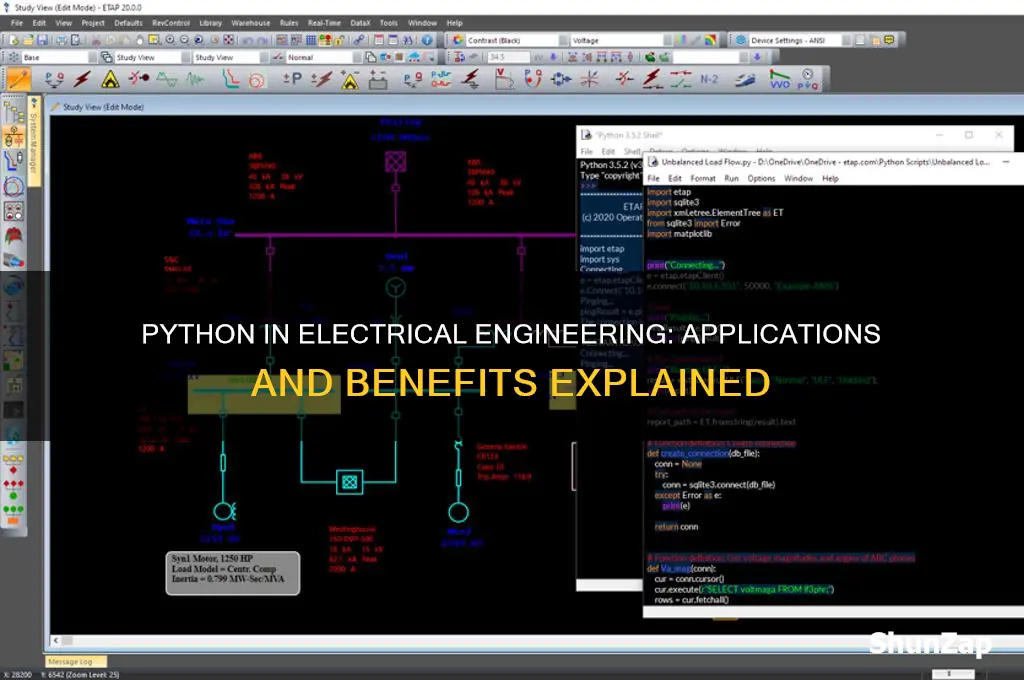Open the RevControl menu
This screenshot has width=1024, height=680.
170,23
